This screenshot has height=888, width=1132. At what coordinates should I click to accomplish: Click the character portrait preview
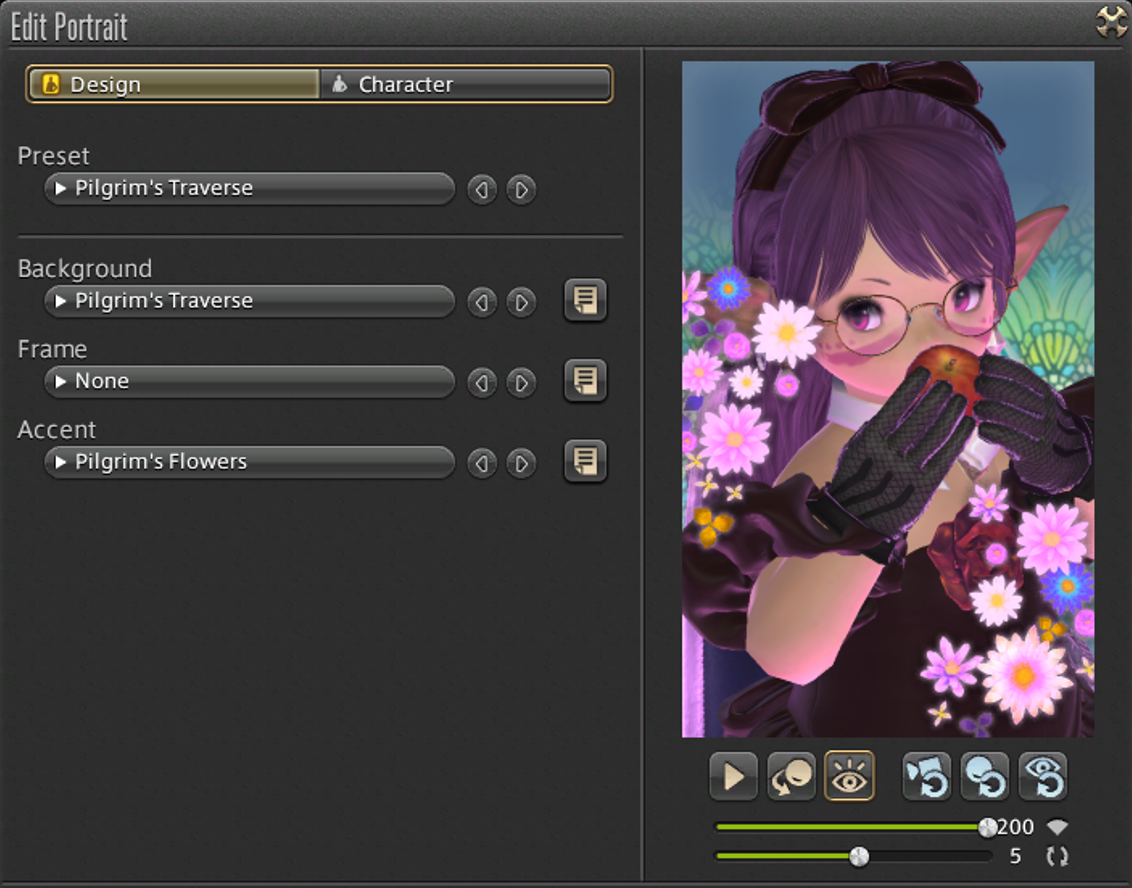click(888, 399)
